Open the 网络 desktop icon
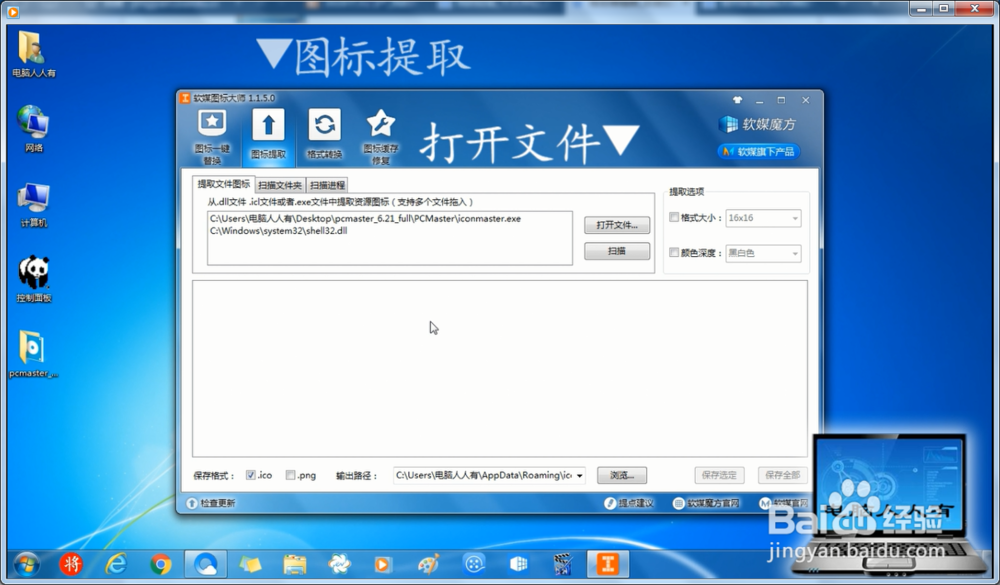Image resolution: width=1000 pixels, height=585 pixels. [x=33, y=129]
